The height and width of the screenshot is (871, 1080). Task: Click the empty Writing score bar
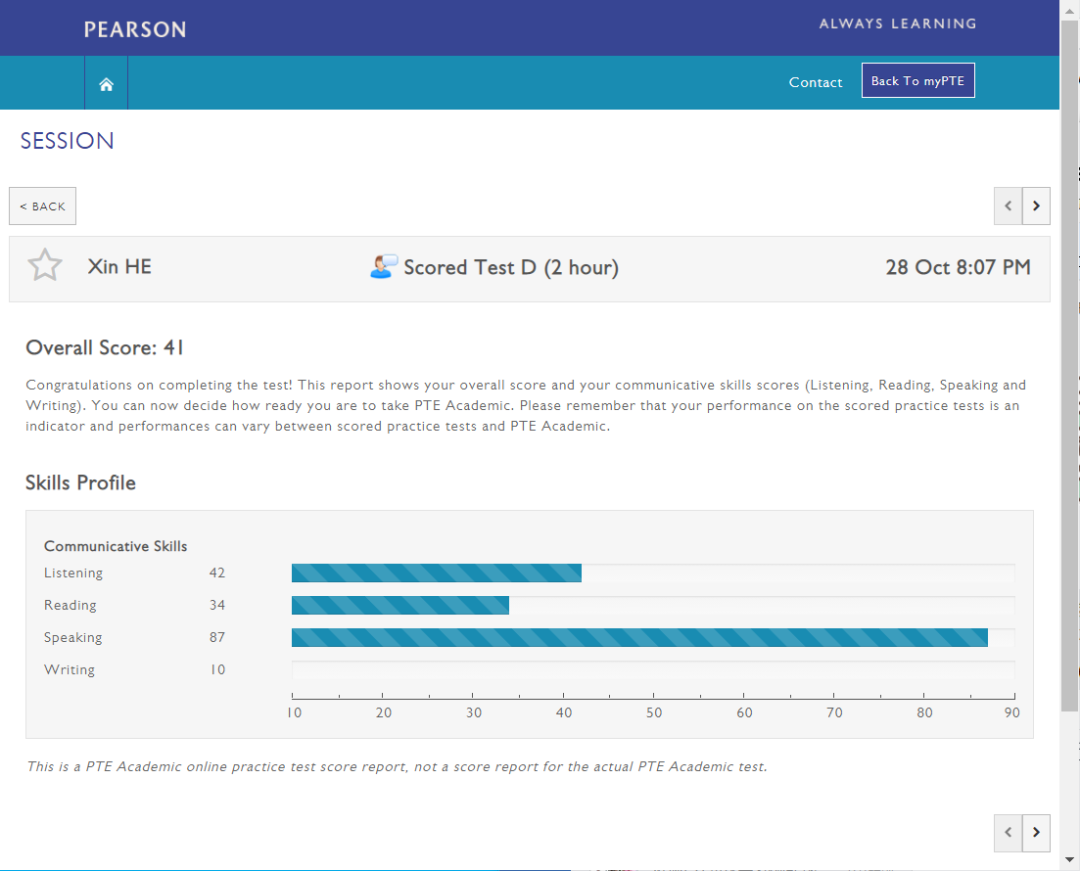(x=653, y=670)
